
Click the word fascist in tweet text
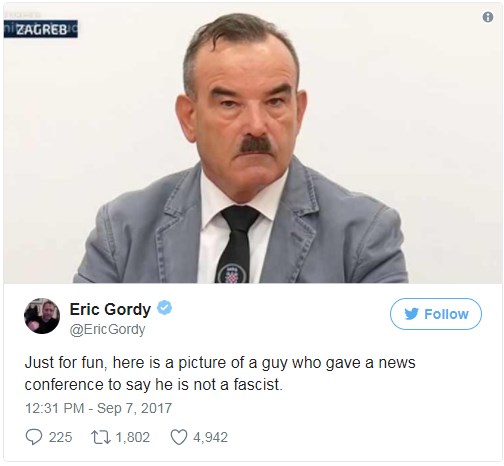tap(257, 385)
